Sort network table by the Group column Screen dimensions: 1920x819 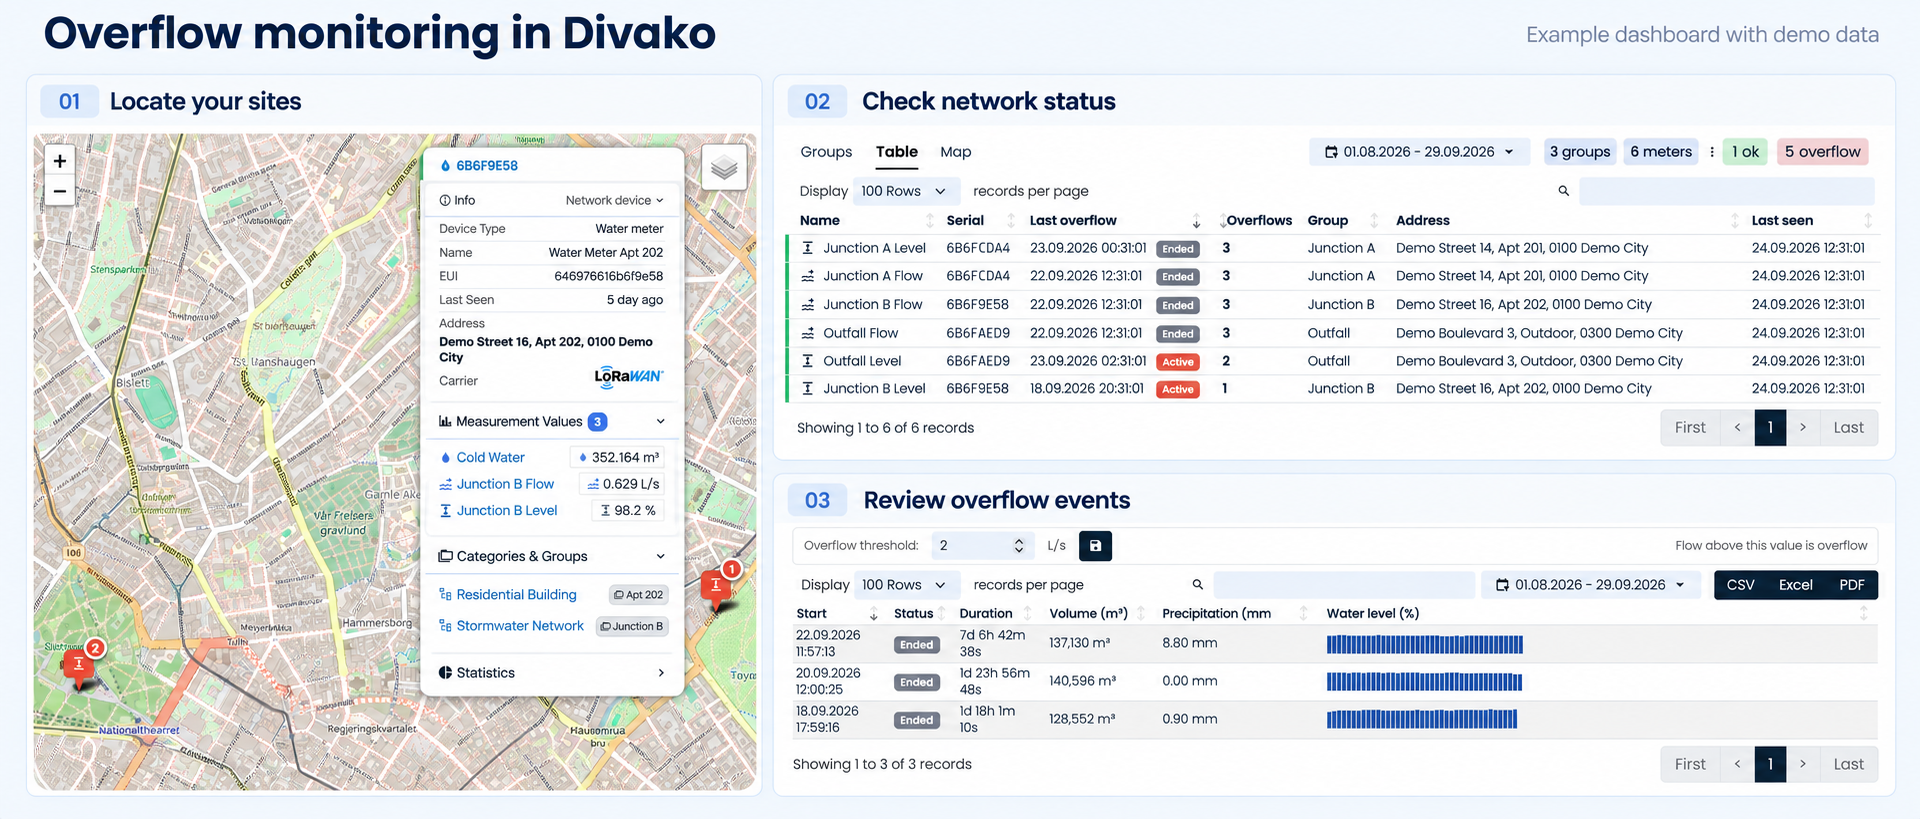click(1374, 221)
